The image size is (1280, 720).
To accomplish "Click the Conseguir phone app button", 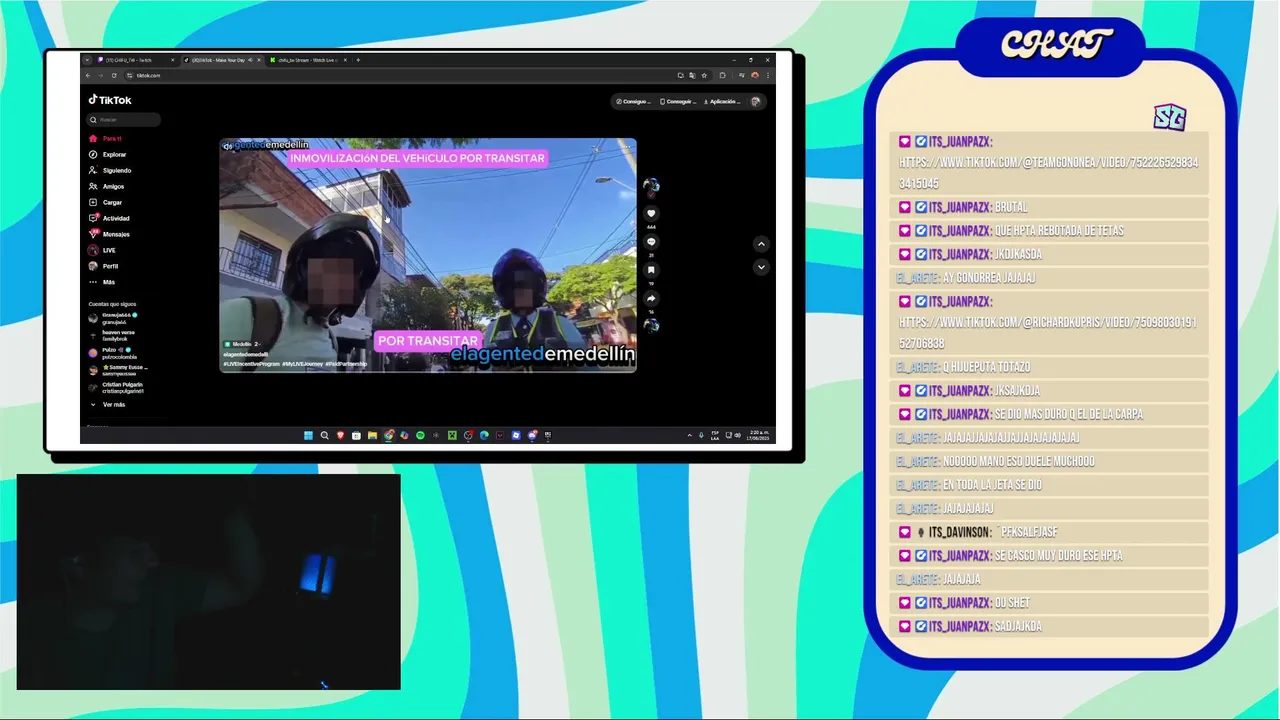I will click(679, 102).
